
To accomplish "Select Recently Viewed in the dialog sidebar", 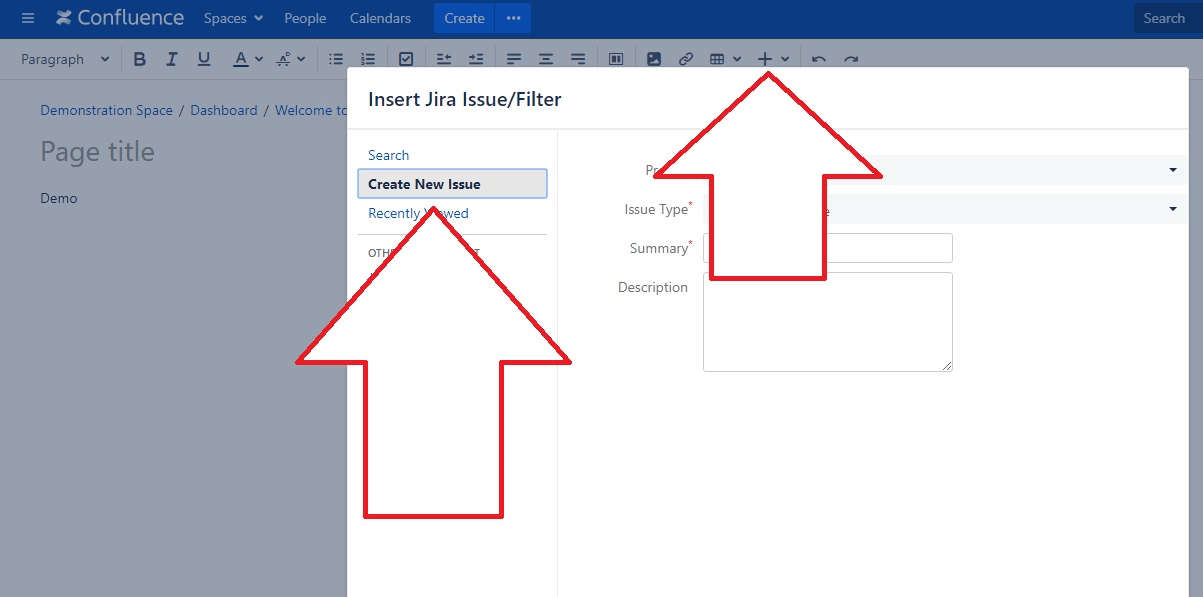I will pos(418,213).
